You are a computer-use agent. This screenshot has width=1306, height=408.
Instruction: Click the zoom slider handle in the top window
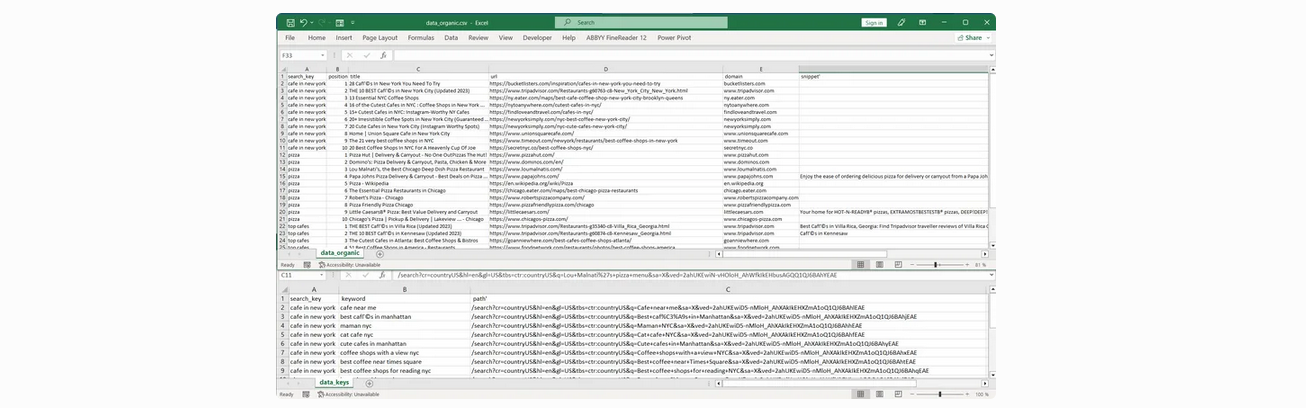pyautogui.click(x=935, y=265)
